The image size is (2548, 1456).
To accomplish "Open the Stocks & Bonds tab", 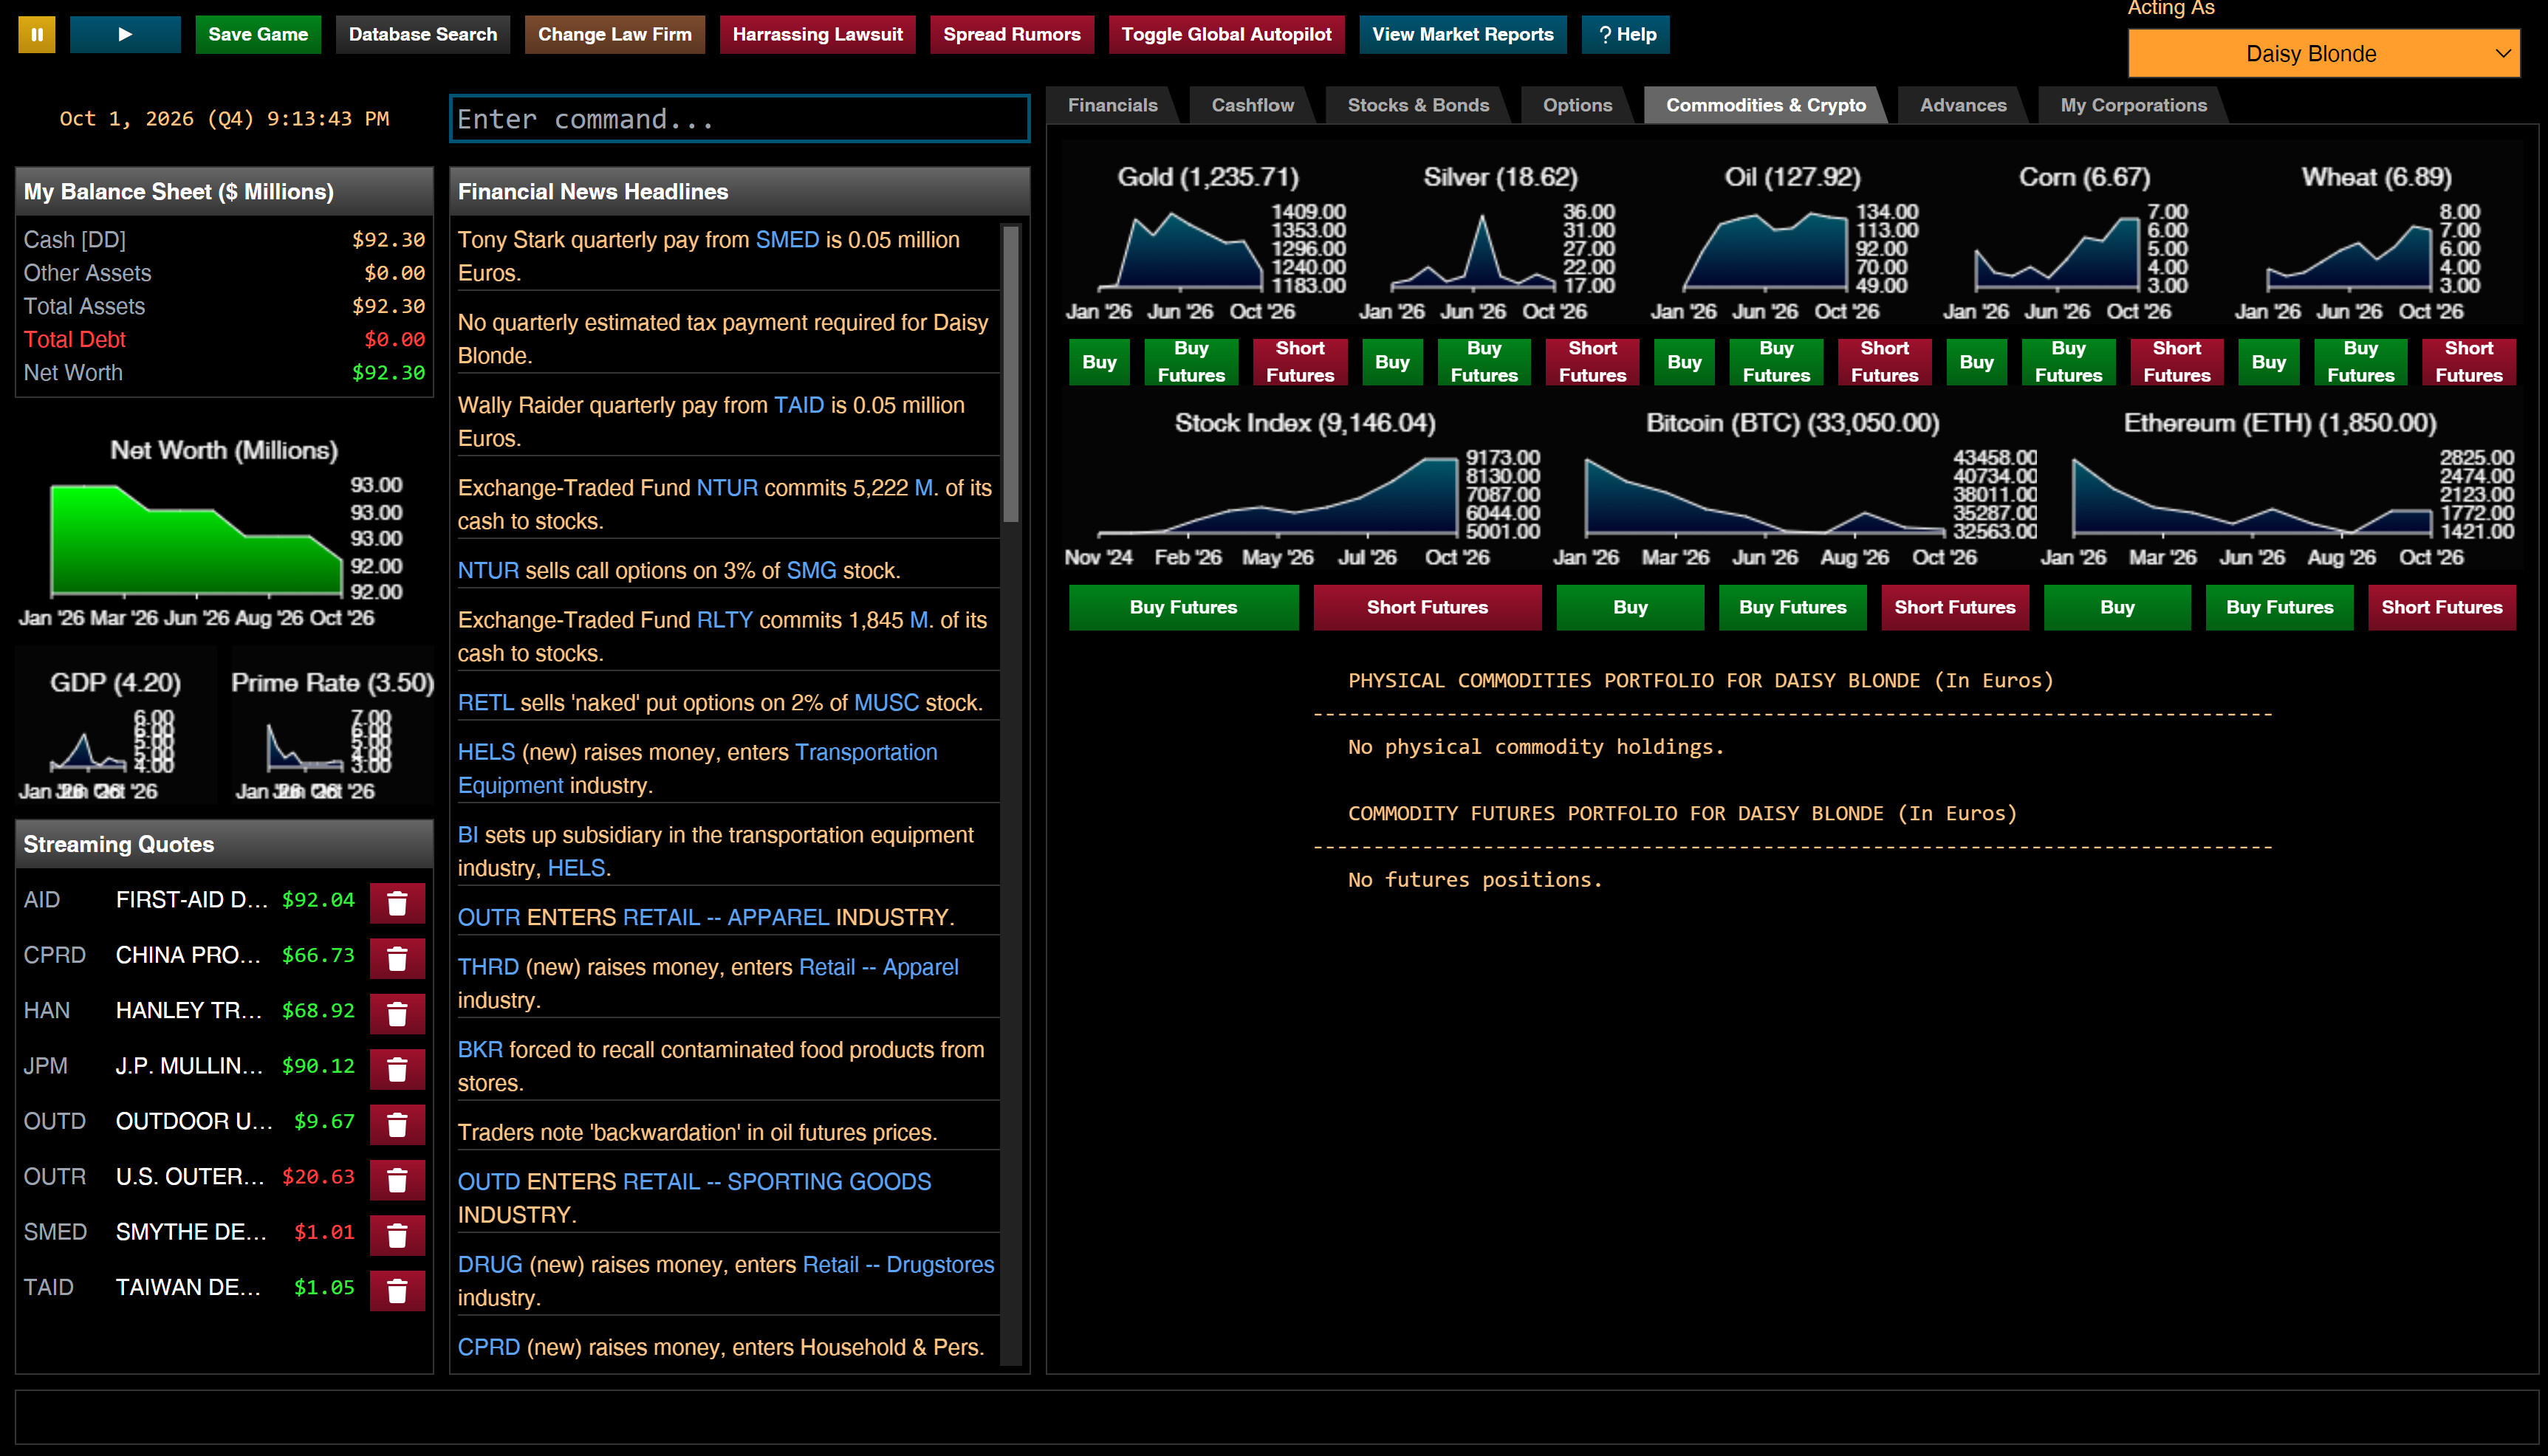I will pos(1417,104).
